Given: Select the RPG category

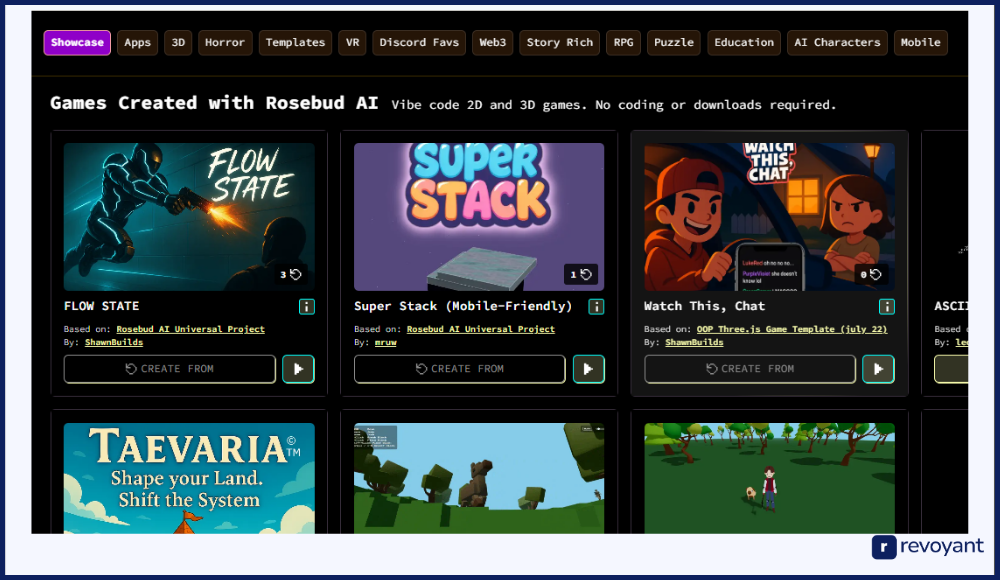Looking at the screenshot, I should (623, 43).
